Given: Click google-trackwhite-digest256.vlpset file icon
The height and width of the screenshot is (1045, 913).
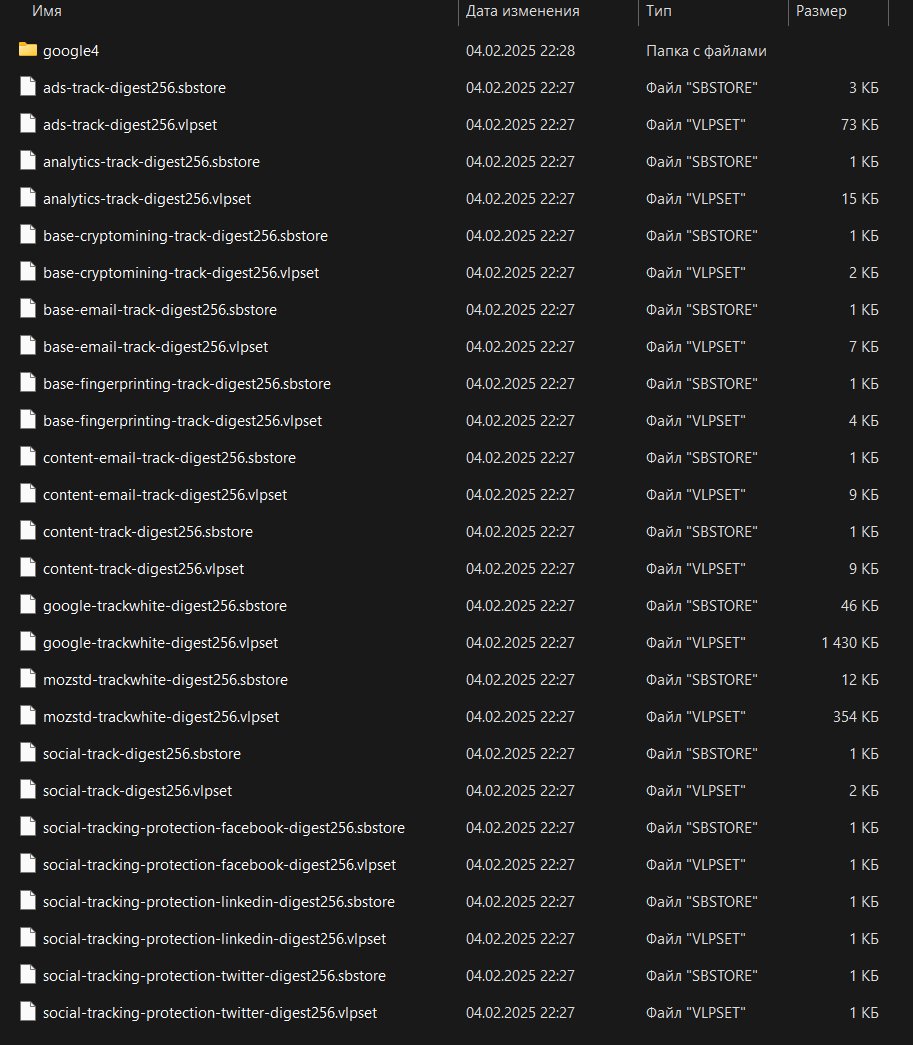Looking at the screenshot, I should click(28, 642).
